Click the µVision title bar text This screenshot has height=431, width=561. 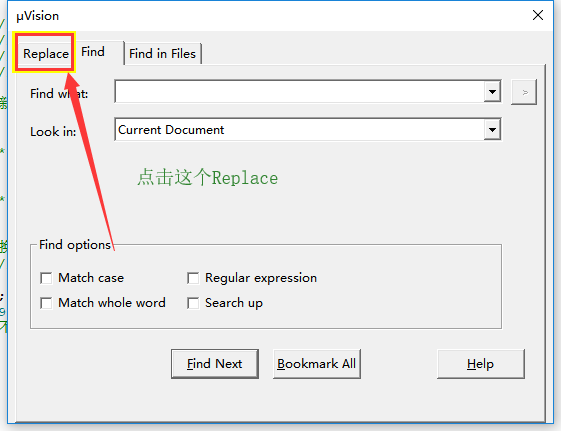tap(38, 16)
